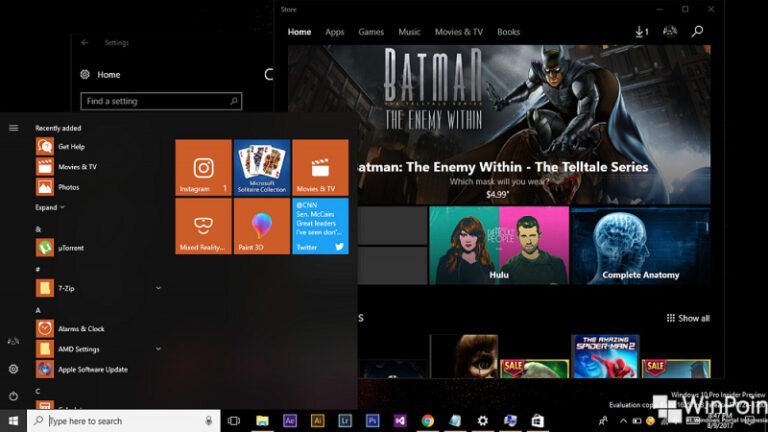Expand the AMD Settings folder chevron
The height and width of the screenshot is (432, 768).
pos(158,349)
